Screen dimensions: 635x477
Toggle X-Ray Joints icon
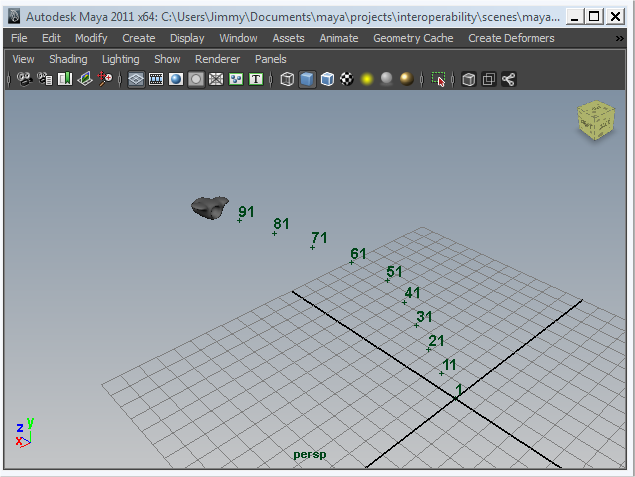pyautogui.click(x=509, y=79)
